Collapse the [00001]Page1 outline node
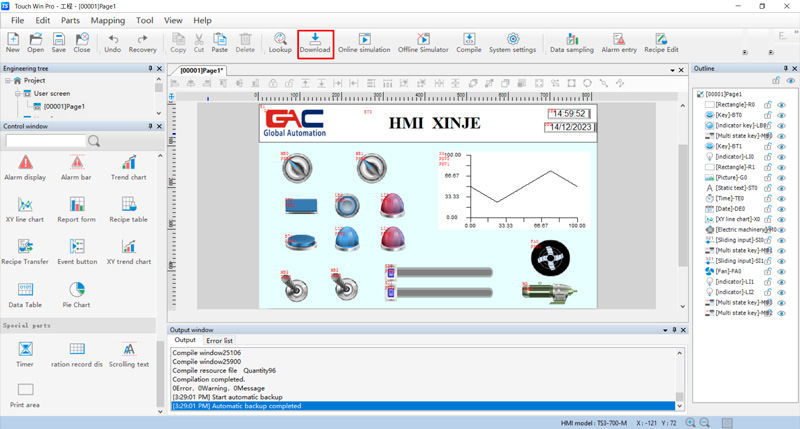The width and height of the screenshot is (800, 429). 700,94
